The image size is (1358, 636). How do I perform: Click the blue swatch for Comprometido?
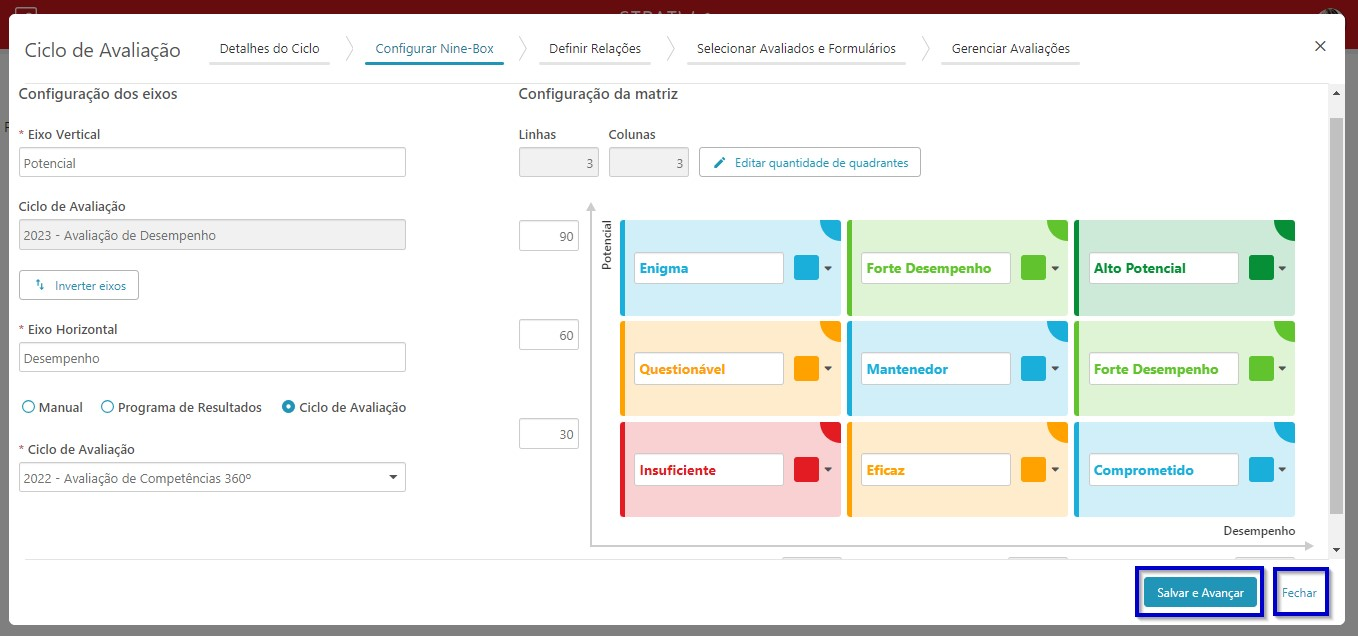pyautogui.click(x=1261, y=470)
